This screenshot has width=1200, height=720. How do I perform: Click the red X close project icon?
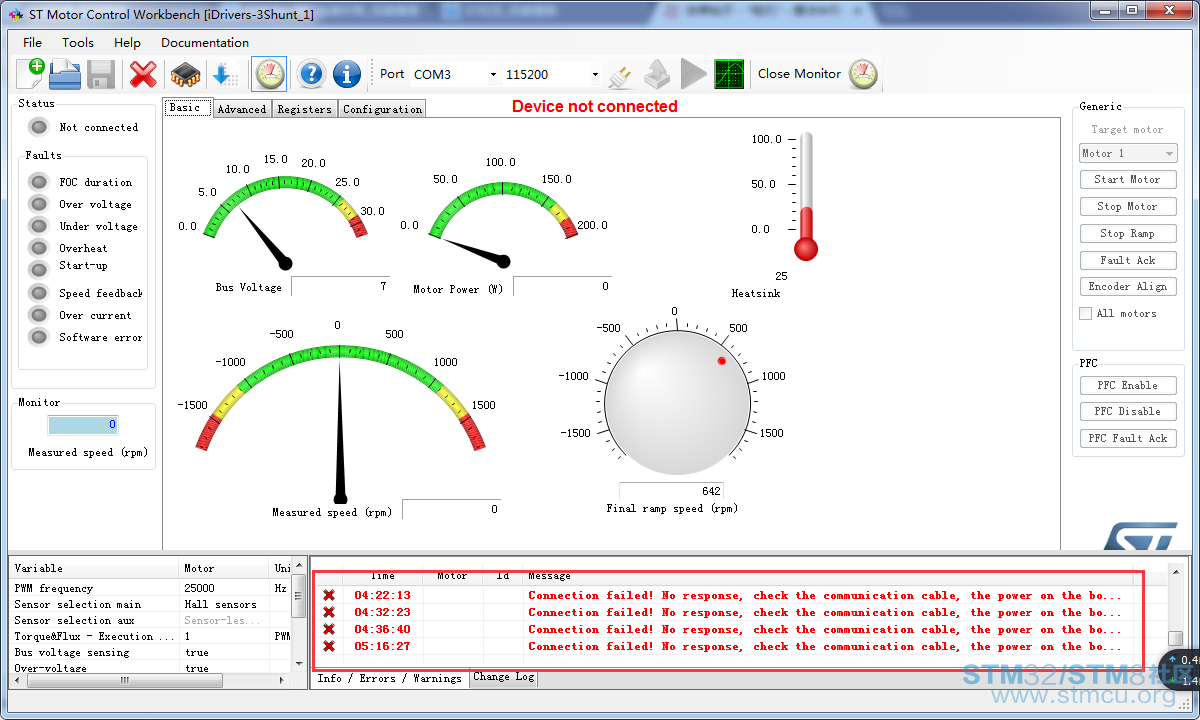[144, 74]
